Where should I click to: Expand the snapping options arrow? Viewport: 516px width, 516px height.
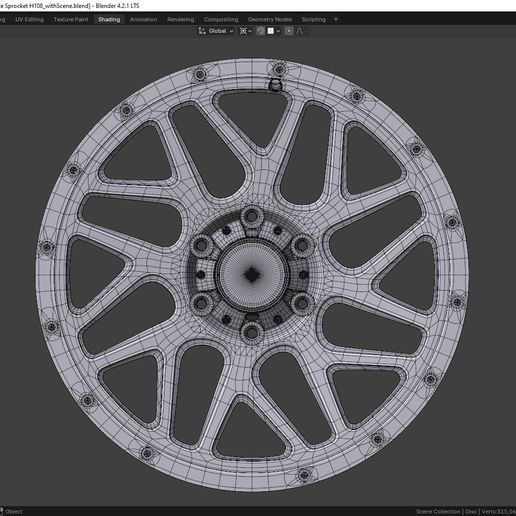pyautogui.click(x=278, y=31)
